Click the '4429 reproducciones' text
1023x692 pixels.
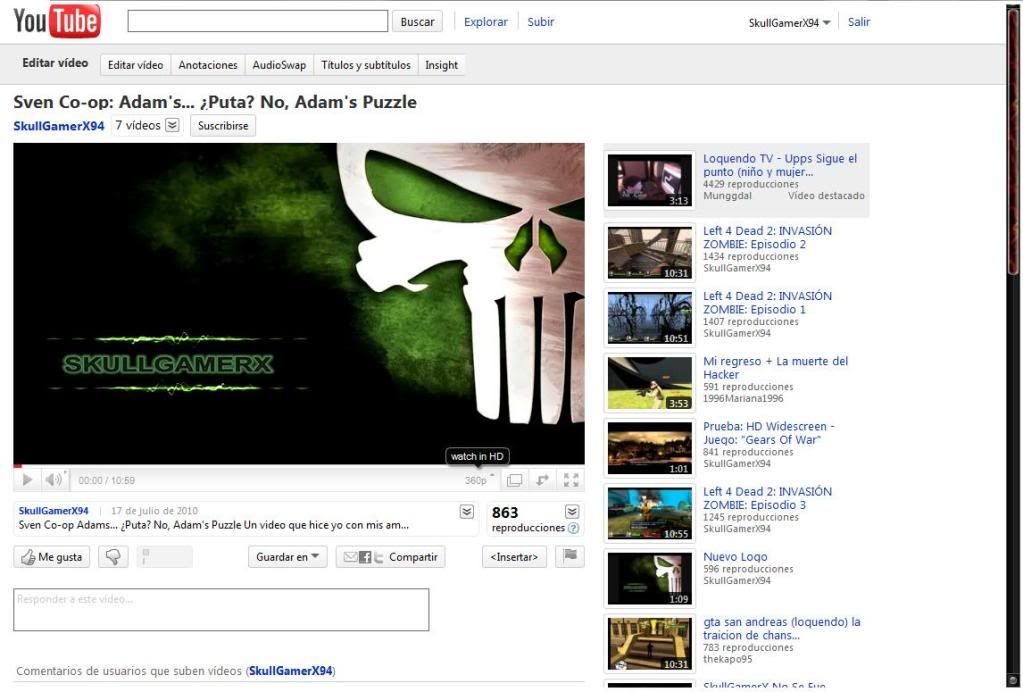pyautogui.click(x=750, y=185)
